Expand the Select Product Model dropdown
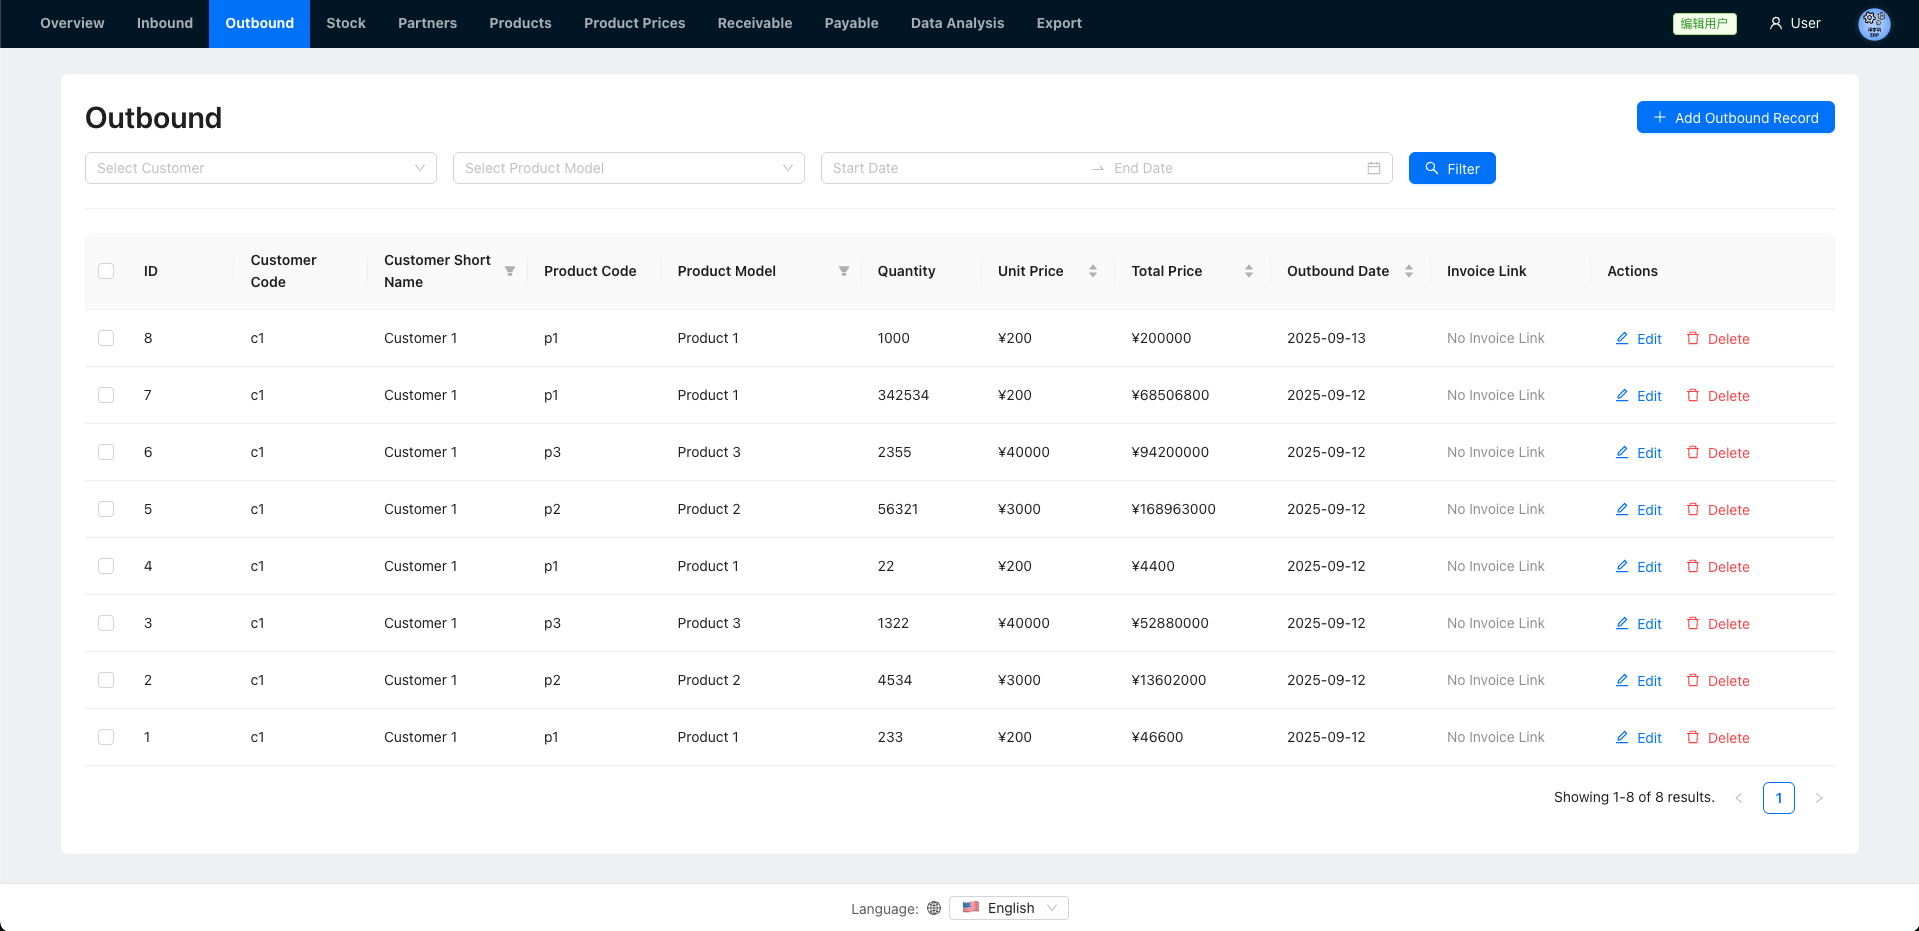 628,168
